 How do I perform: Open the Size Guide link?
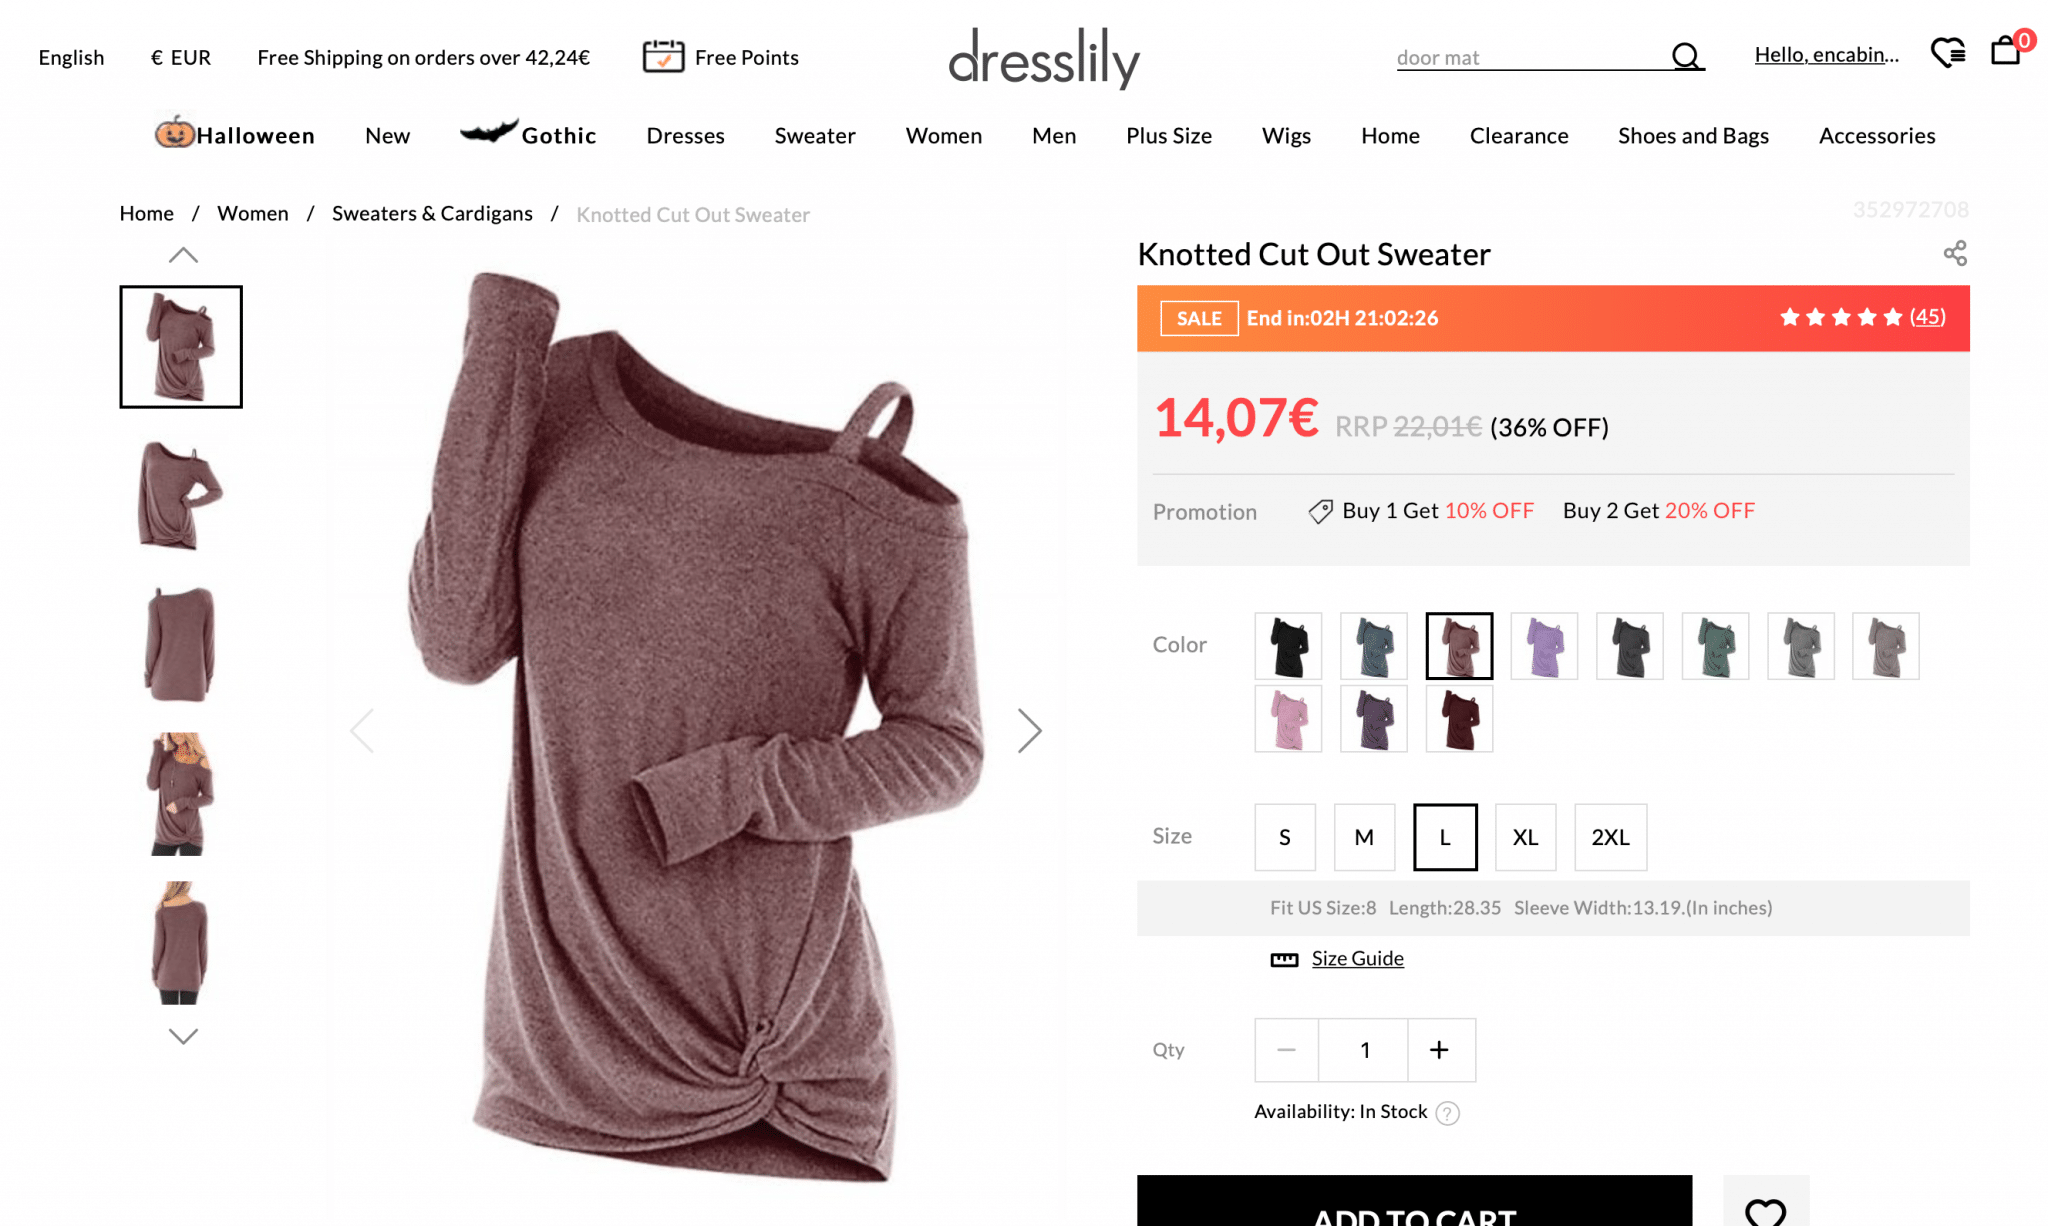click(x=1357, y=958)
